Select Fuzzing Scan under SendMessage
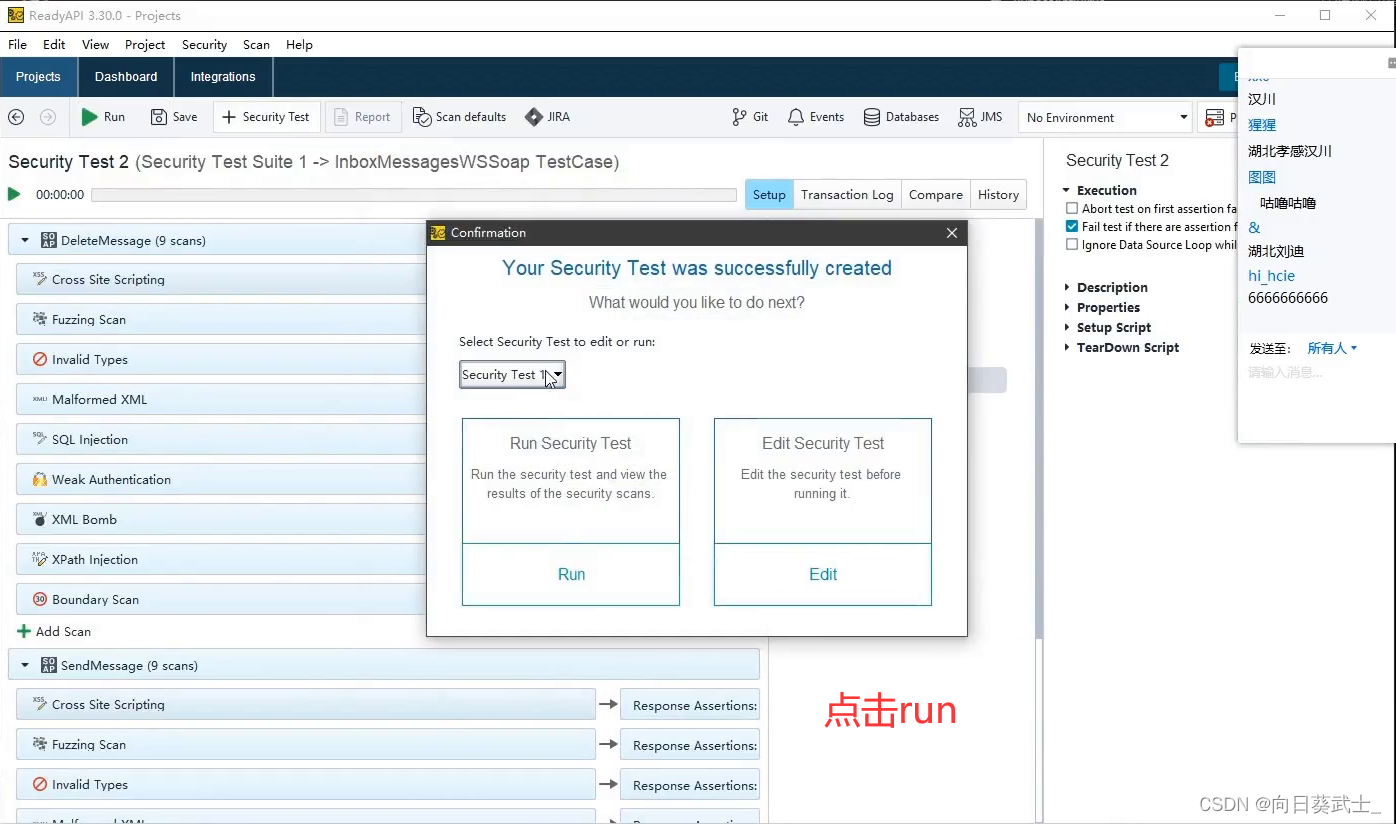The image size is (1396, 824). click(306, 745)
